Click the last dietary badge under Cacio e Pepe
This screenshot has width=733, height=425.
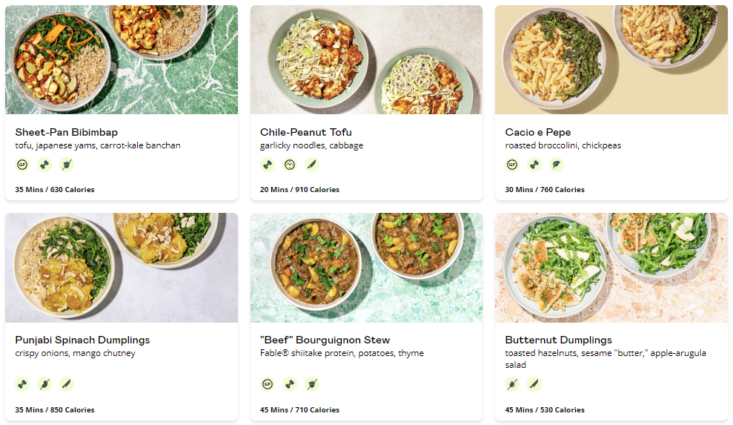(x=557, y=165)
